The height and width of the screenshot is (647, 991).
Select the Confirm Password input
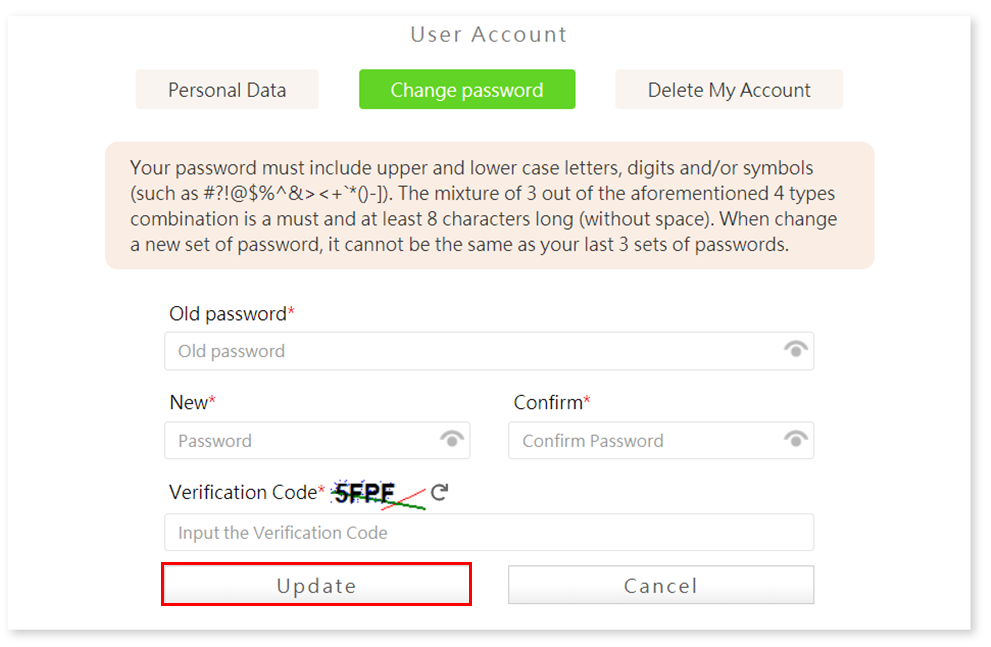click(x=640, y=441)
